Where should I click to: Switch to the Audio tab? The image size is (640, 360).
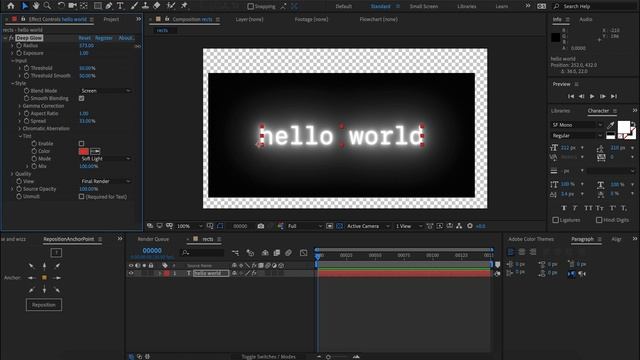[x=586, y=19]
